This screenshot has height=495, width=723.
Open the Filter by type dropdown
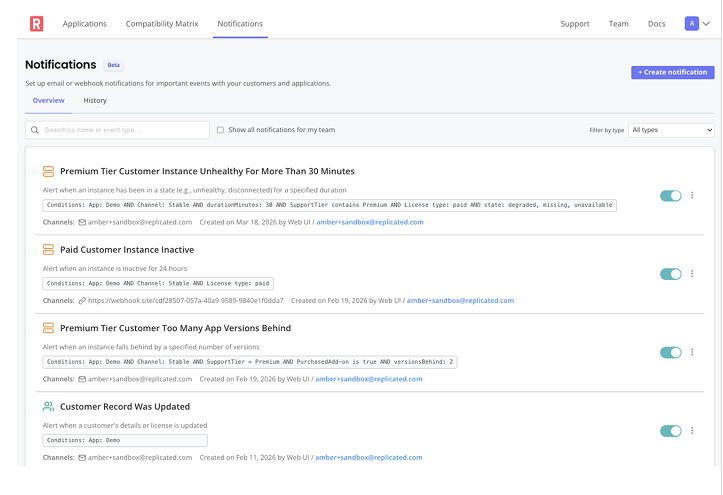671,130
